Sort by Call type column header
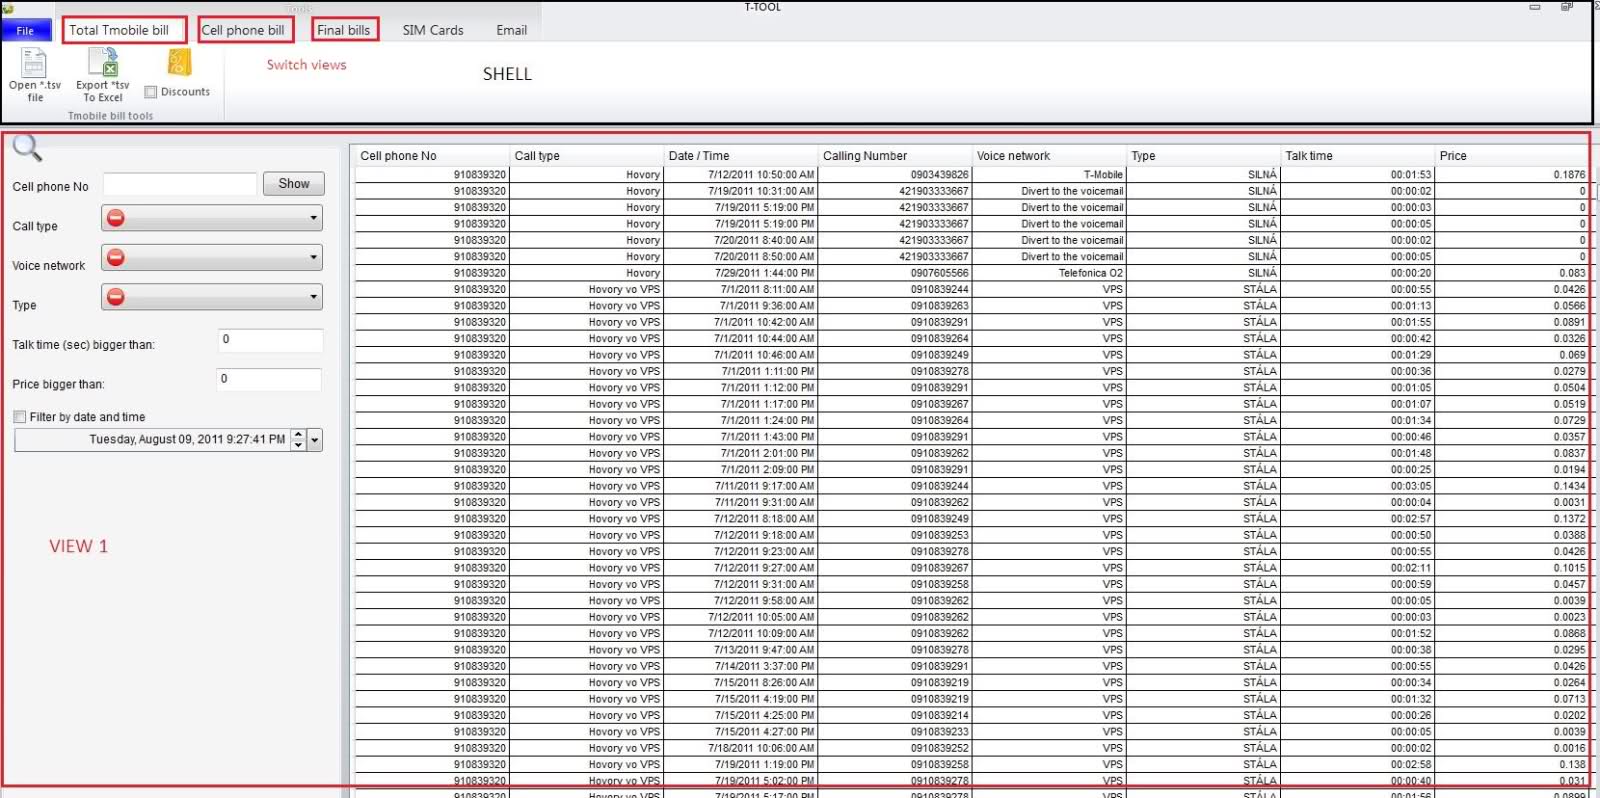Image resolution: width=1600 pixels, height=798 pixels. click(587, 156)
